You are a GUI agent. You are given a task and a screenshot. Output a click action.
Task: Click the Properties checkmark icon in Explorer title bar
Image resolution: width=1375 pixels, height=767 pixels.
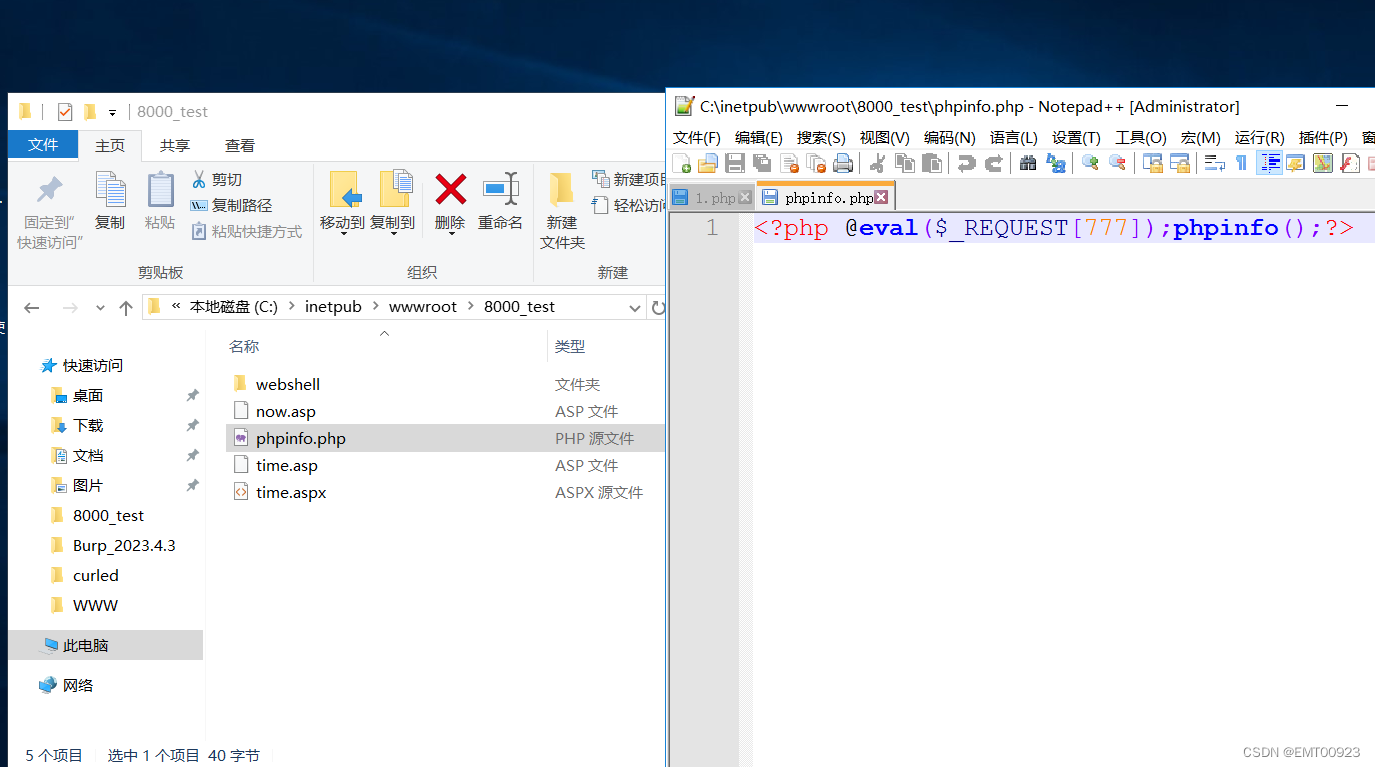(65, 112)
